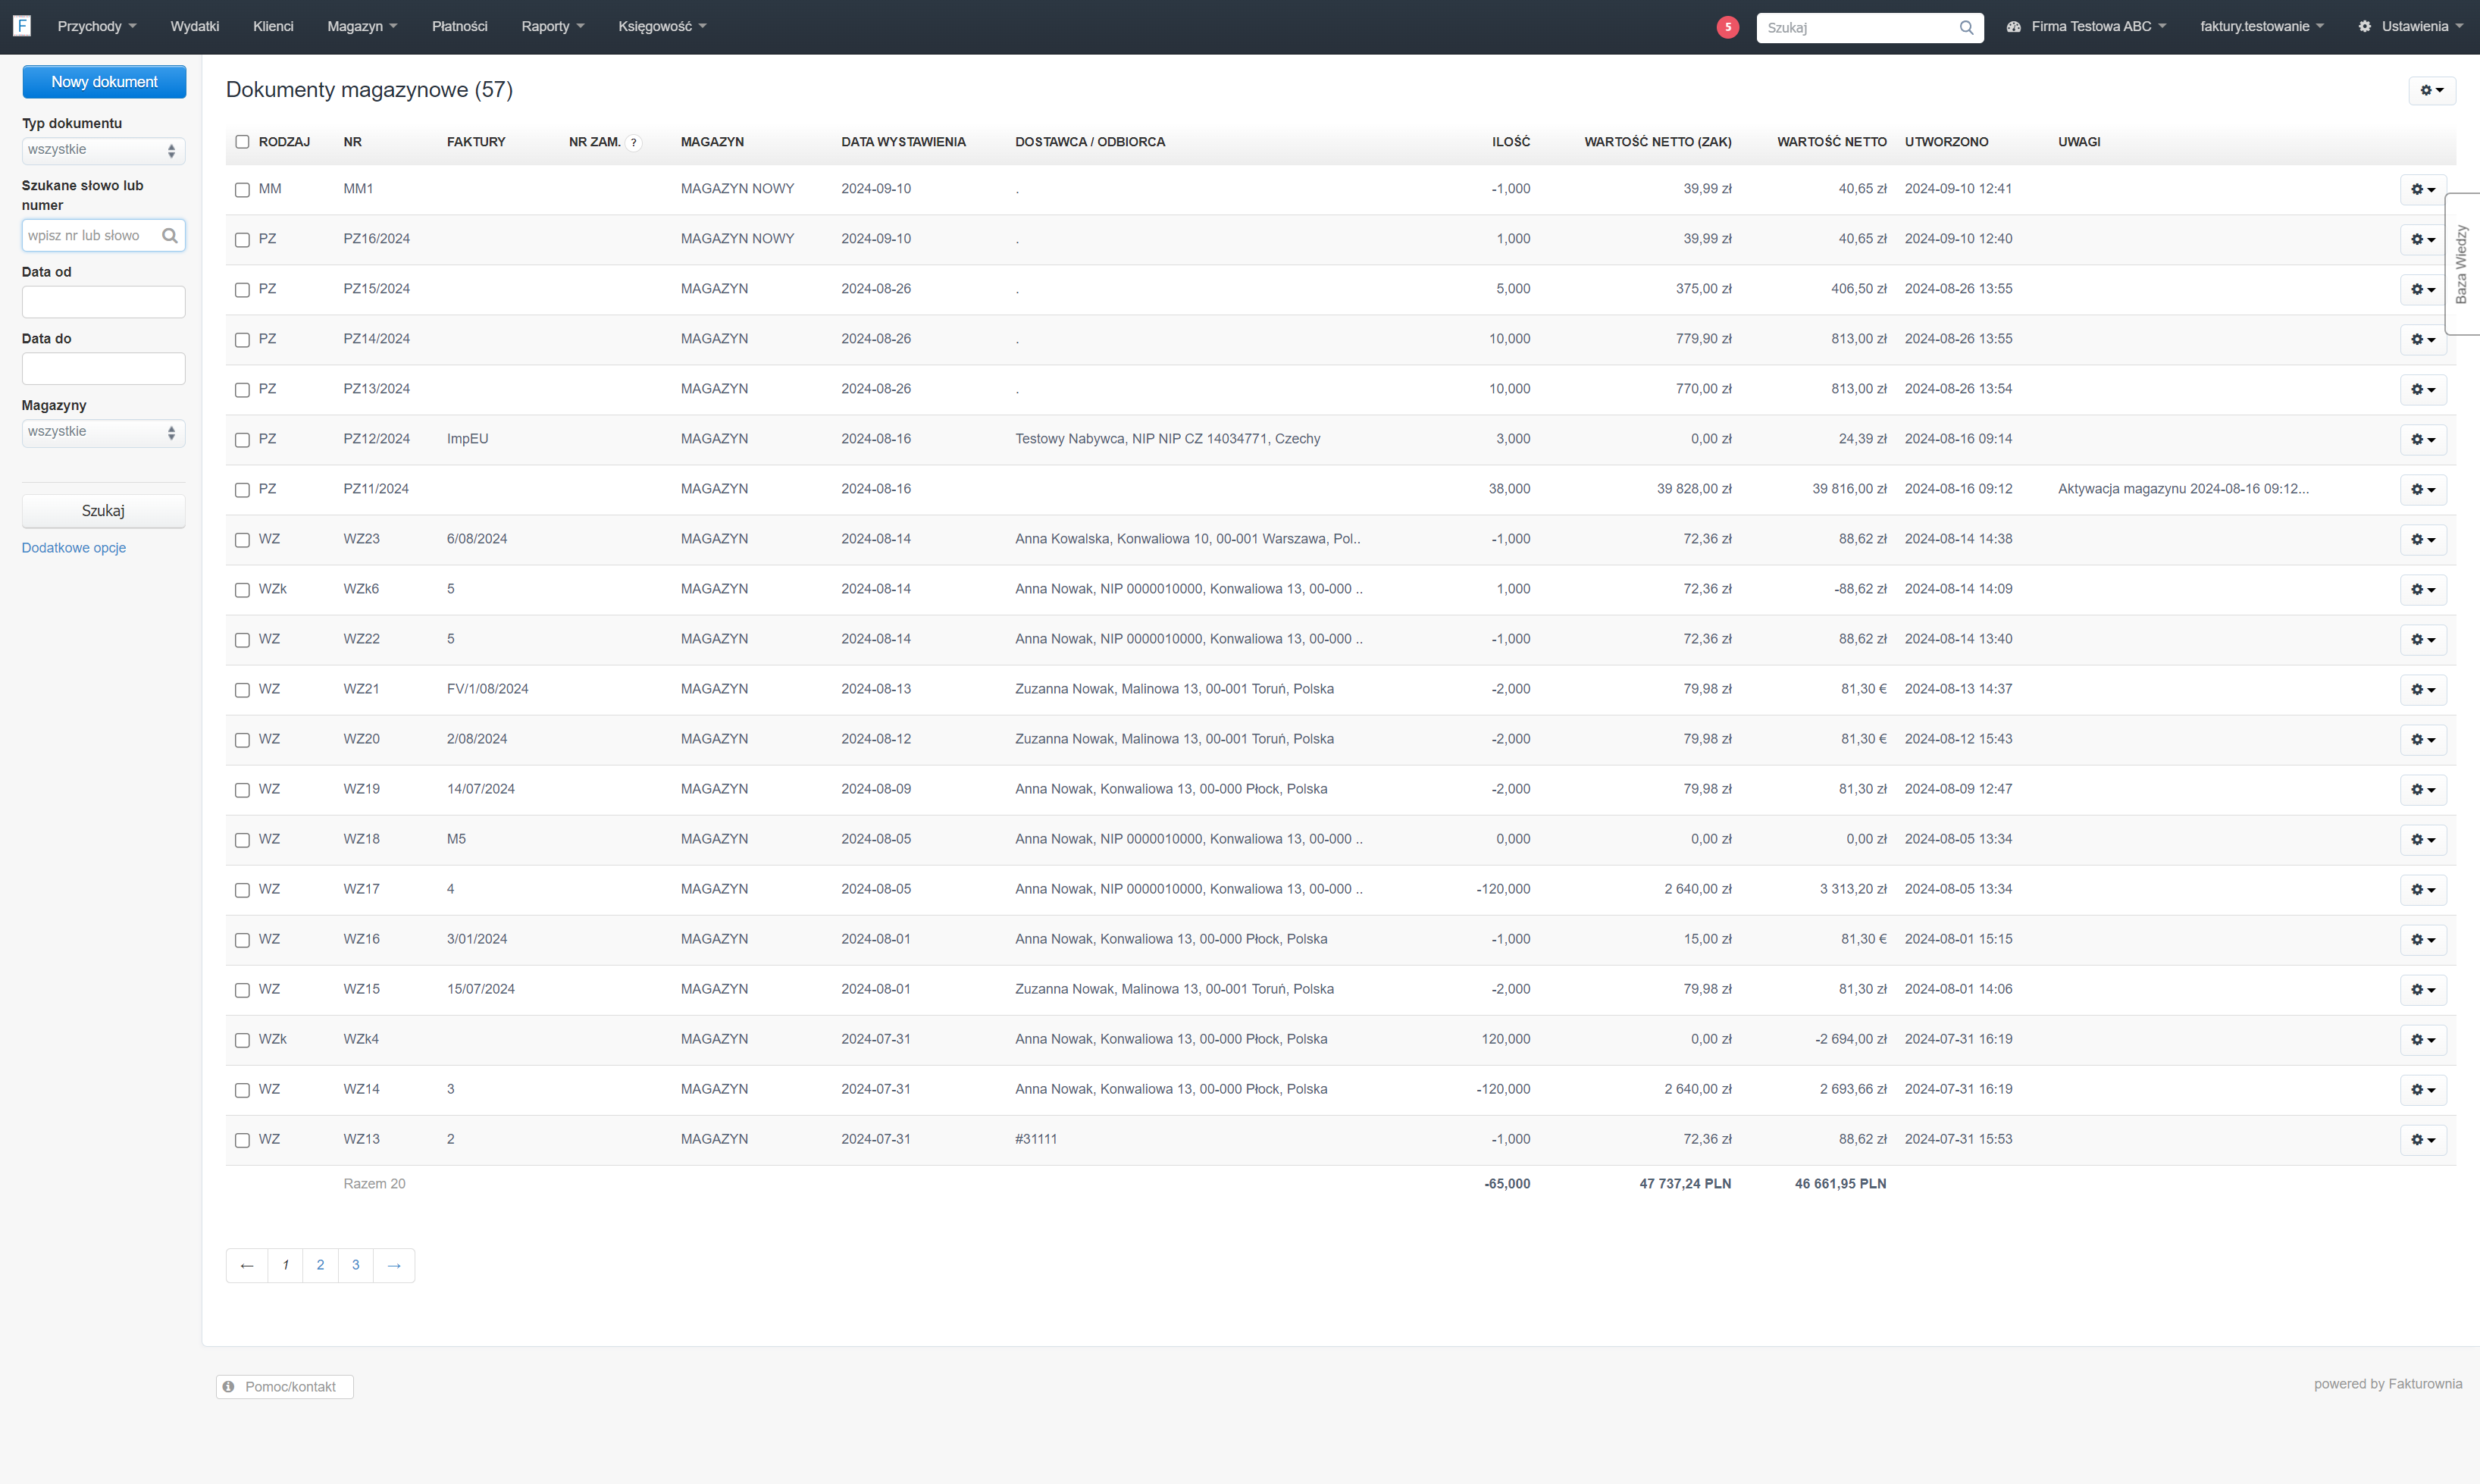Open the gear menu for row WZ21
This screenshot has width=2480, height=1484.
coord(2423,689)
